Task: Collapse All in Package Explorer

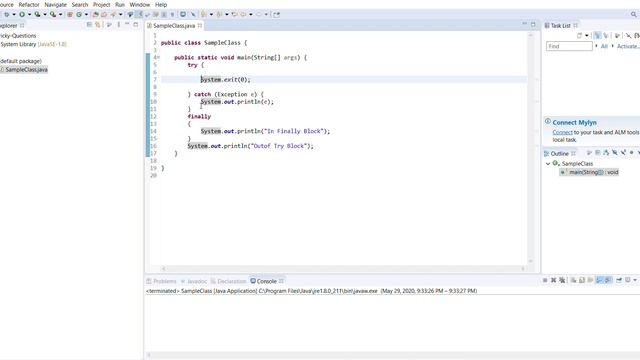Action: tap(89, 25)
